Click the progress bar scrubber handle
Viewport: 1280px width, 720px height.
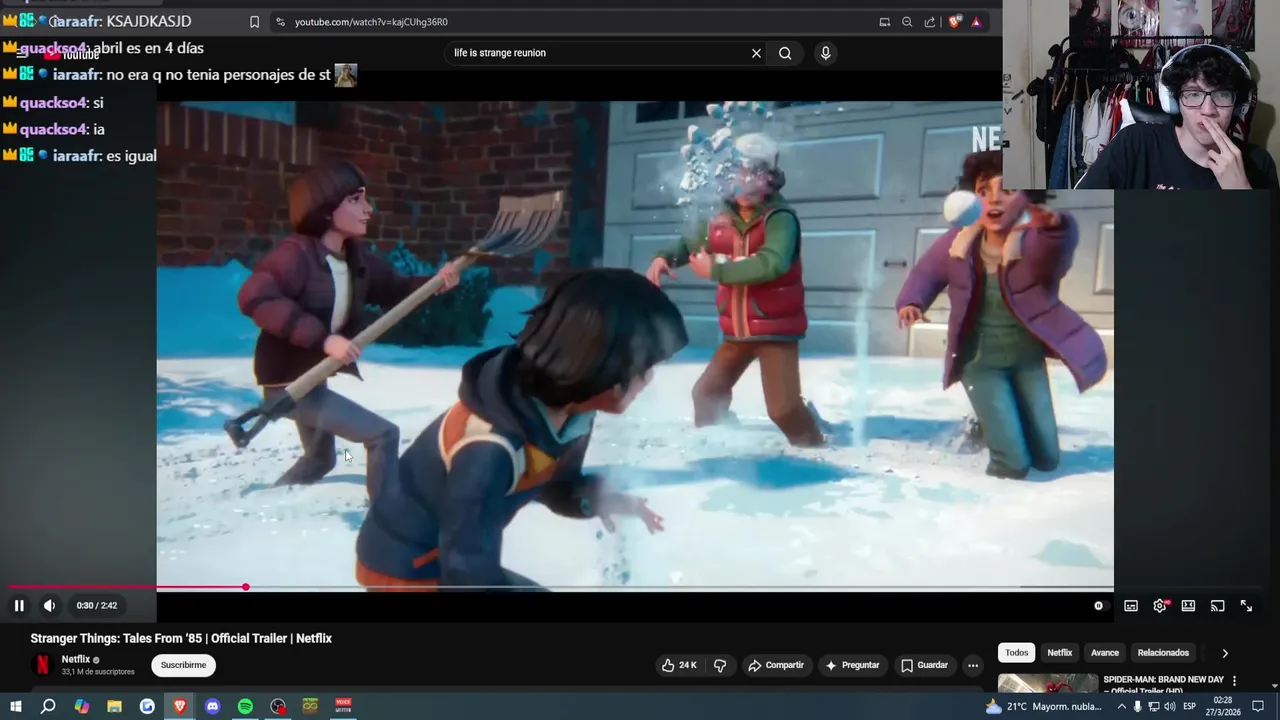[x=245, y=587]
